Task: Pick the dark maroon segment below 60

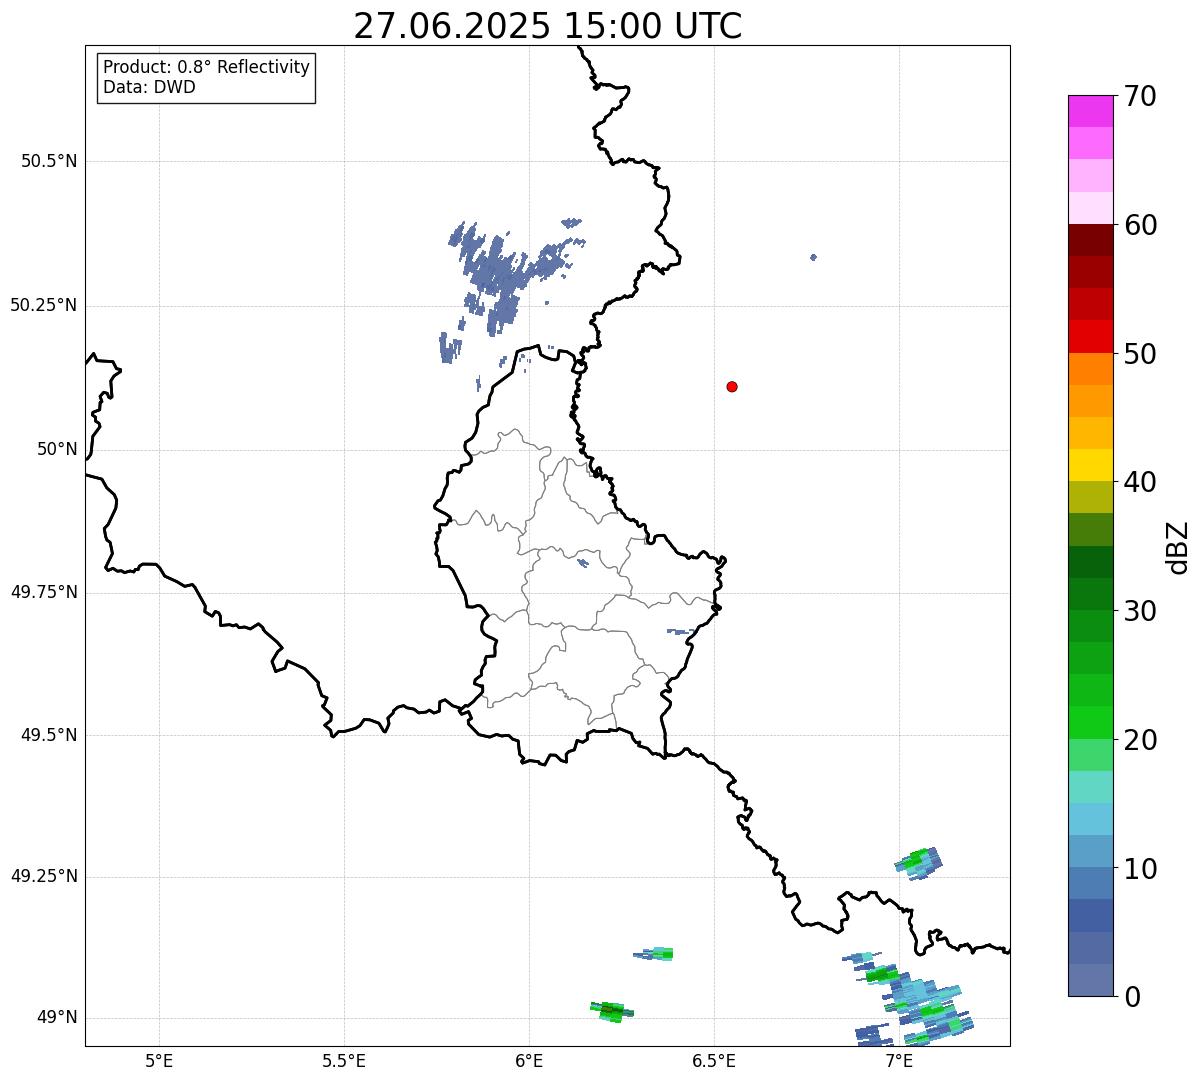Action: (x=1090, y=240)
